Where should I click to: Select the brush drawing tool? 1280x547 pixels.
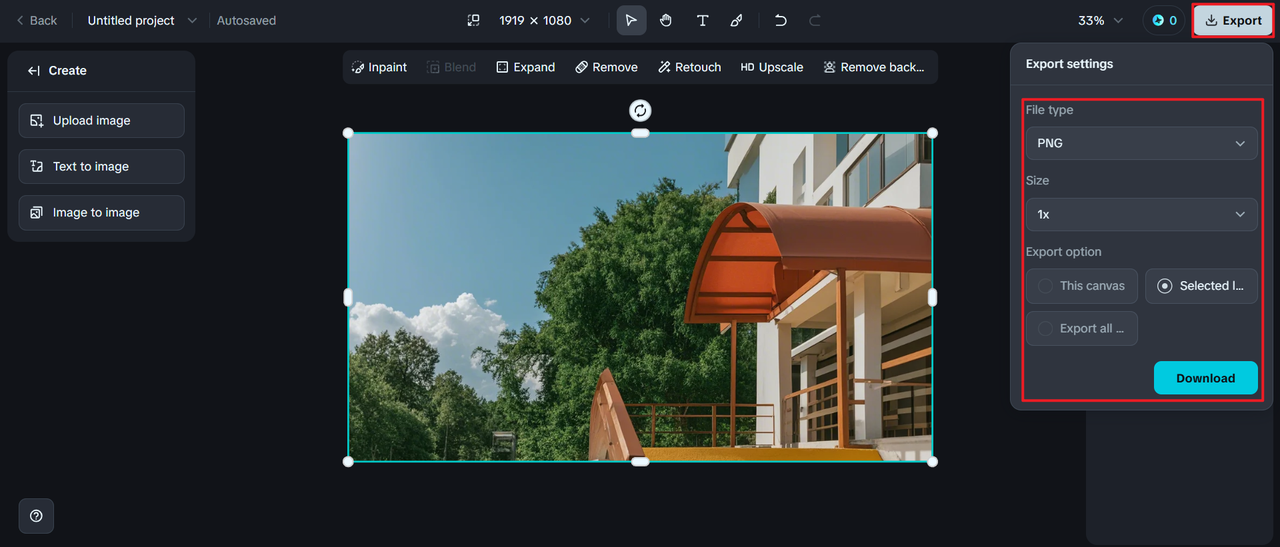tap(737, 20)
